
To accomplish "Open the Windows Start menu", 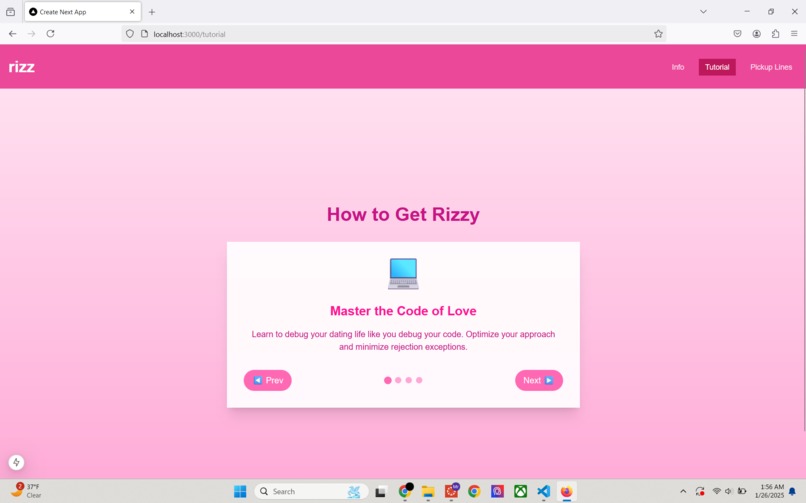I will coord(240,492).
